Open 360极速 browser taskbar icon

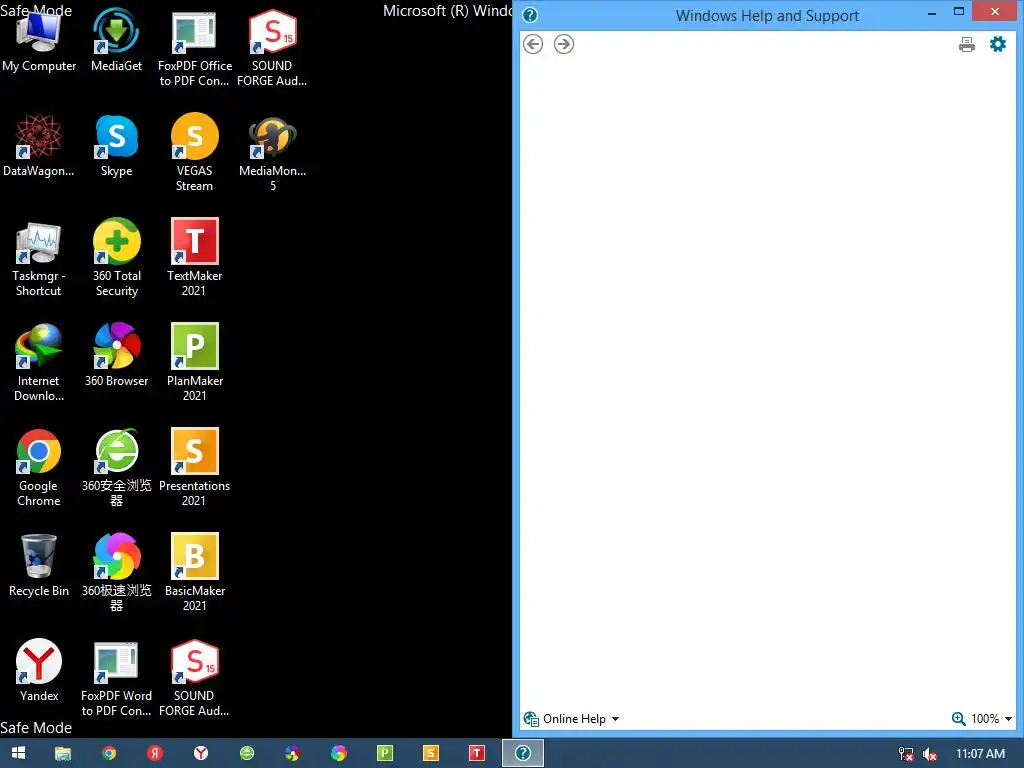339,753
